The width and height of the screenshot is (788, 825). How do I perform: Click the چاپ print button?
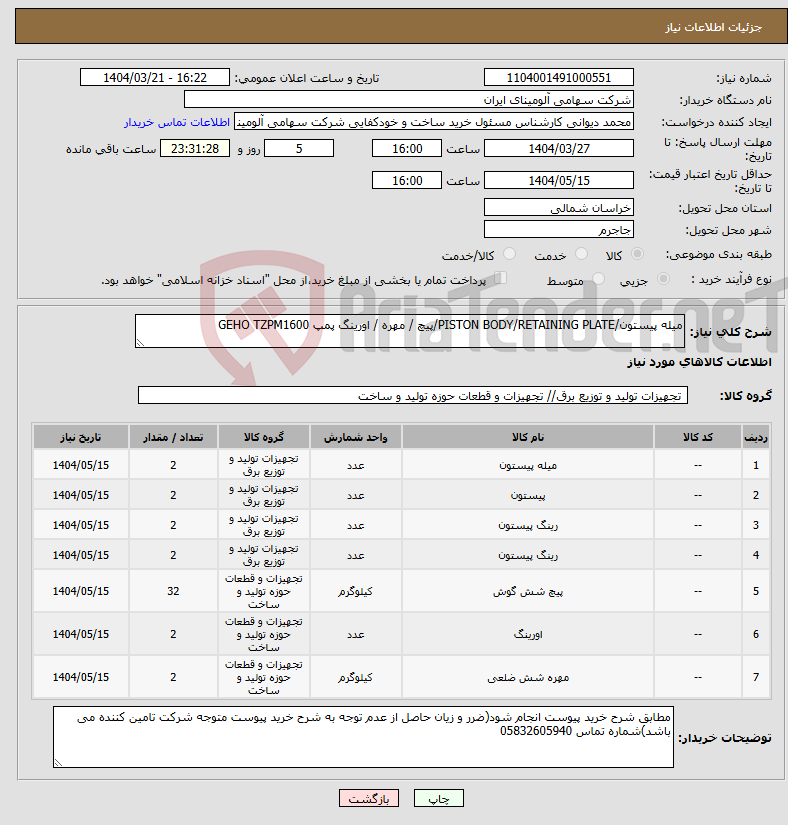tap(439, 798)
